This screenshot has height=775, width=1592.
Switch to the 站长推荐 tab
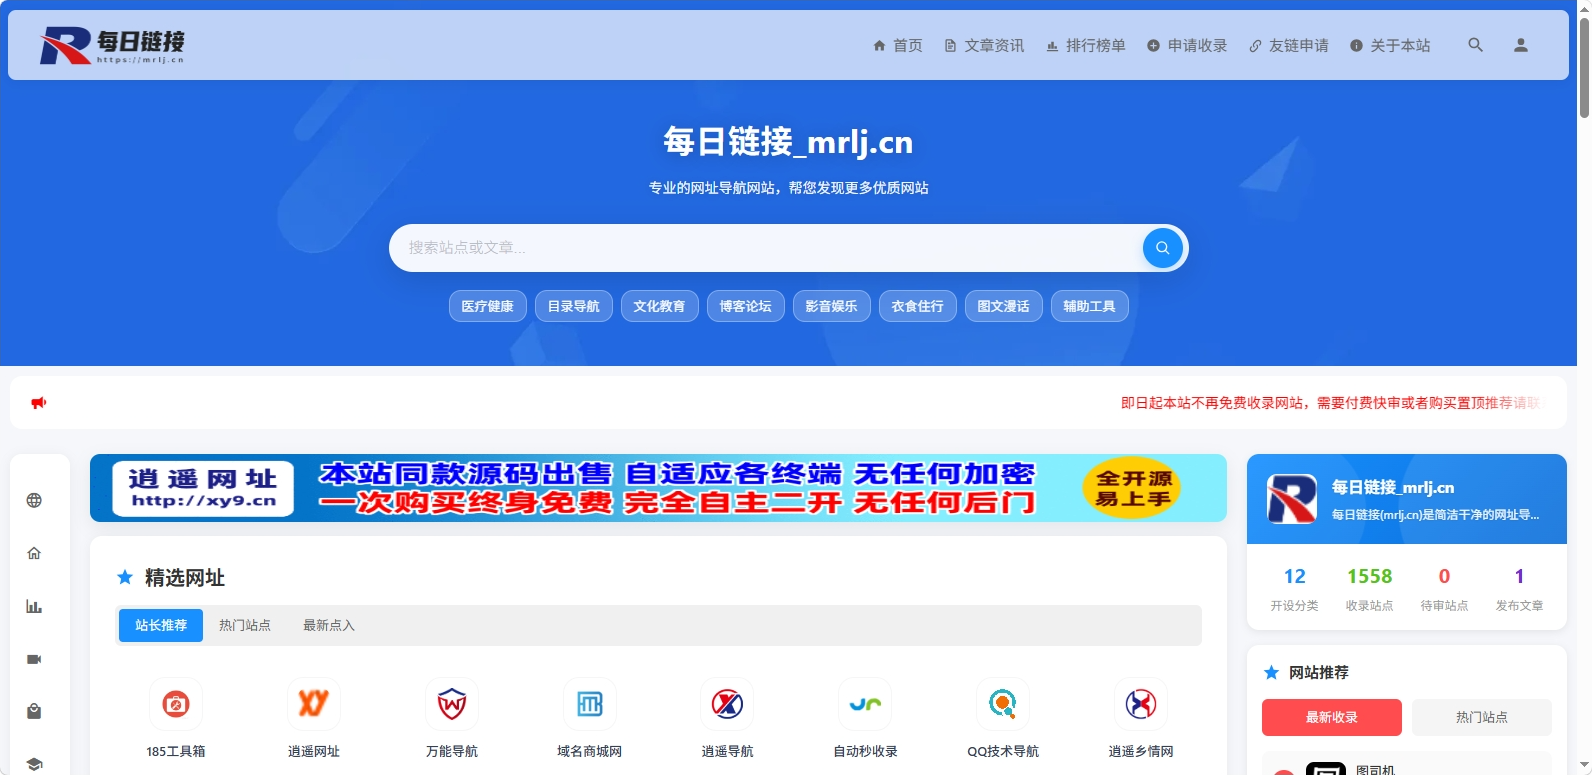161,625
